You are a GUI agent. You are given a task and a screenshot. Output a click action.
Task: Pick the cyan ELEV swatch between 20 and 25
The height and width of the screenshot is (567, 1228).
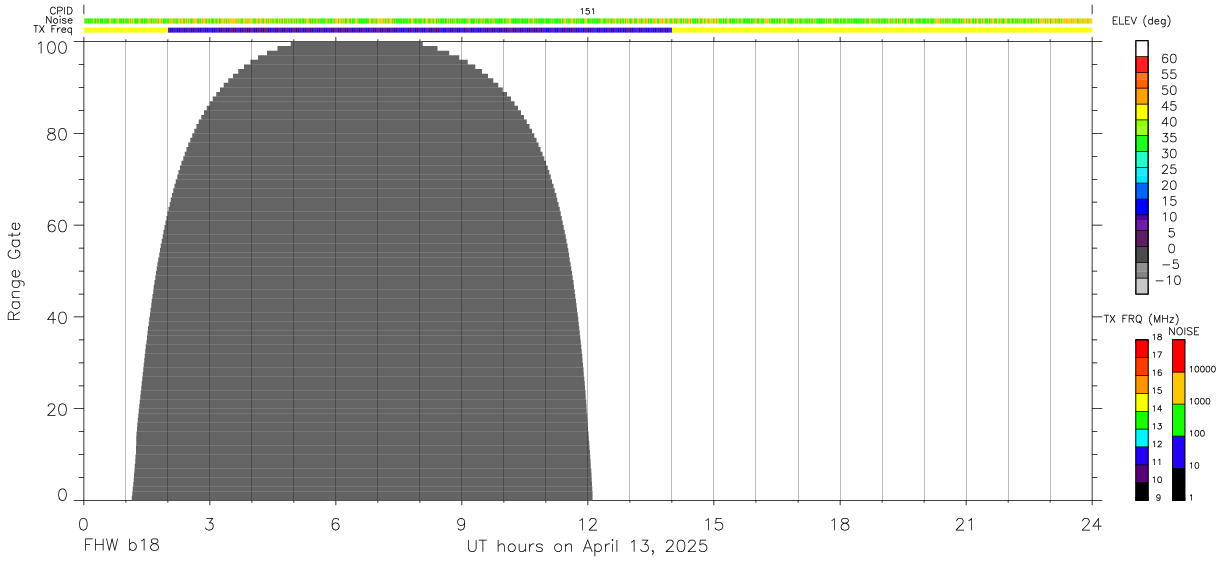click(1142, 175)
